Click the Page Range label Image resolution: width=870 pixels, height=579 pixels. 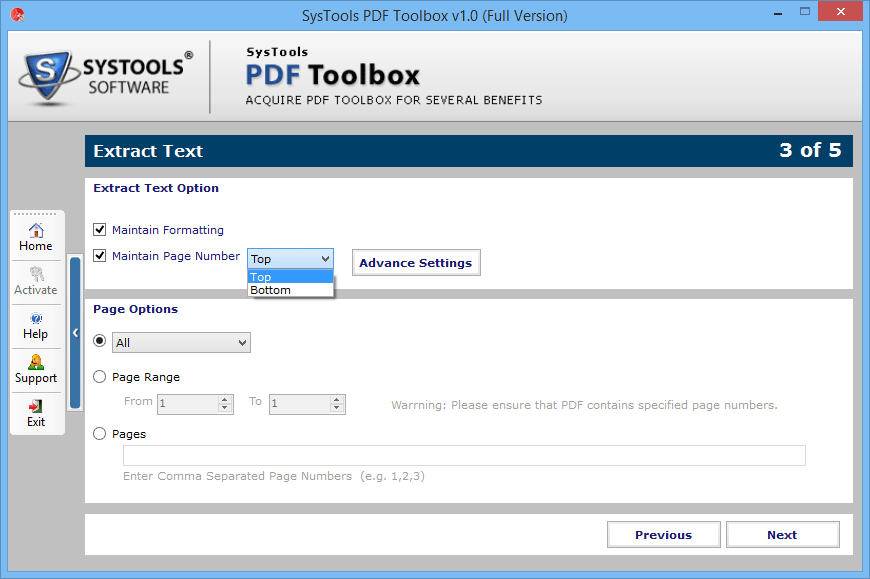[146, 377]
